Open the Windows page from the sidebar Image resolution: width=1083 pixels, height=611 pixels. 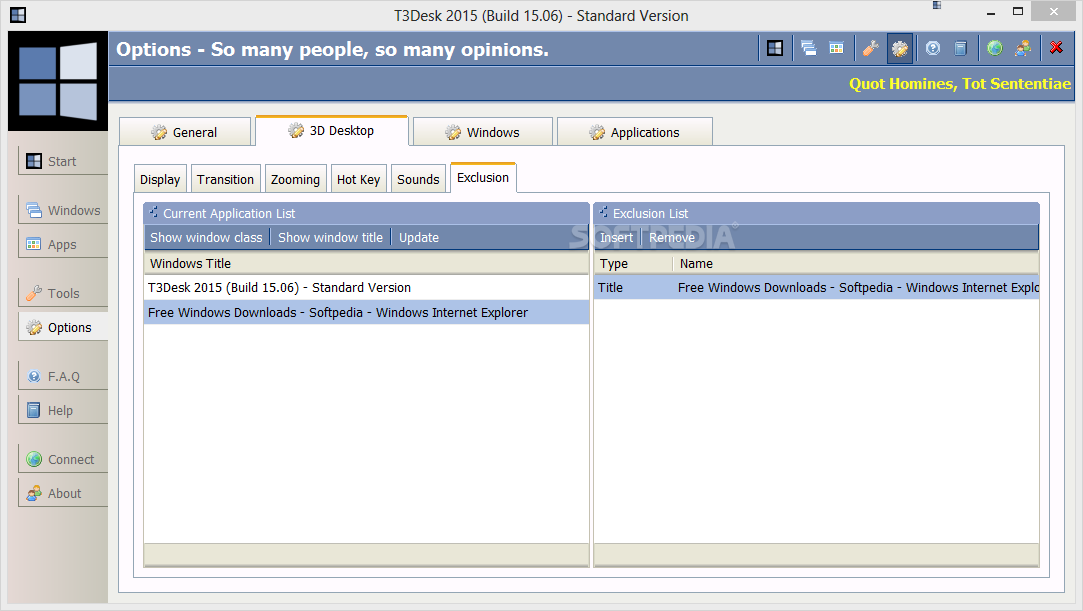63,211
